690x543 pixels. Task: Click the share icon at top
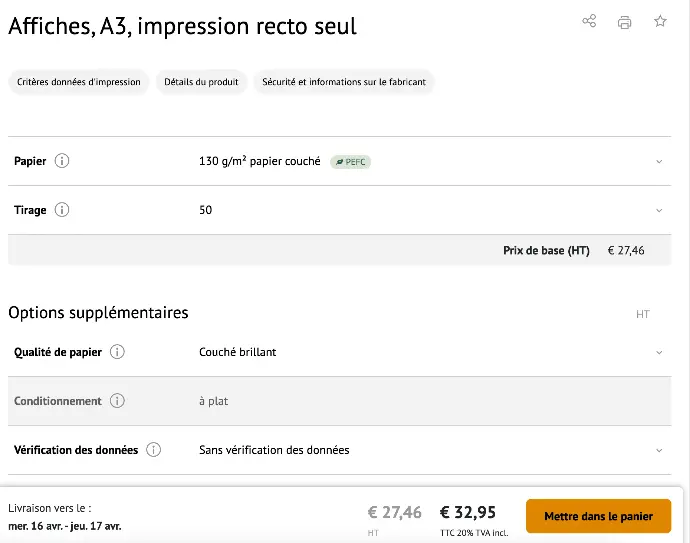tap(589, 21)
